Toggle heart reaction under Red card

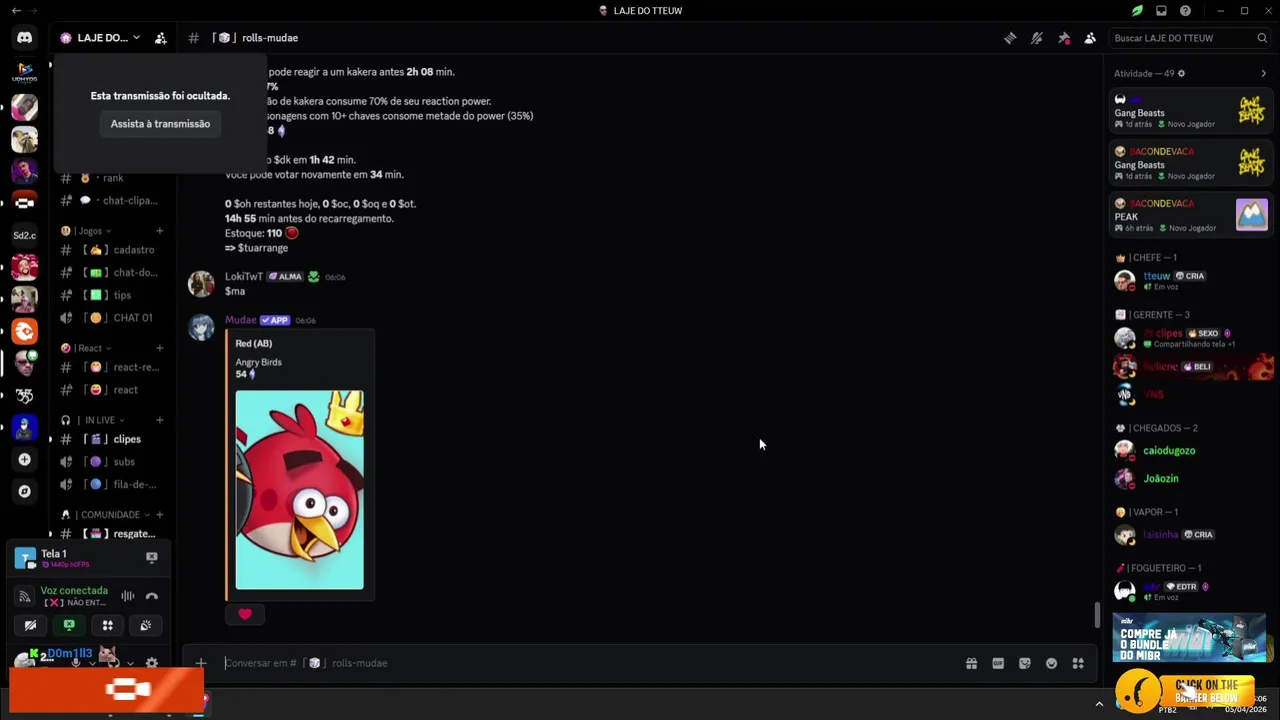pyautogui.click(x=245, y=614)
